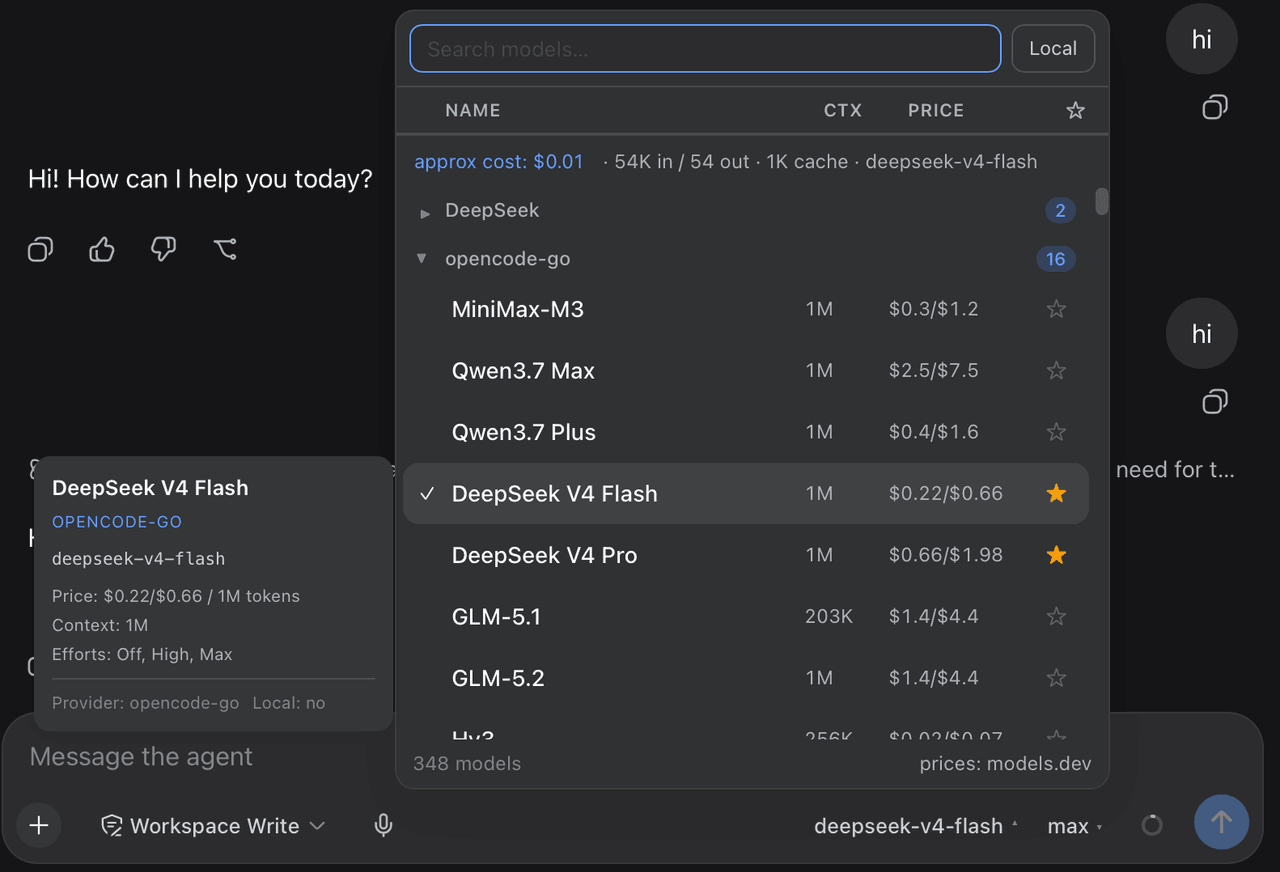This screenshot has width=1280, height=872.
Task: Star the MiniMax-M3 model
Action: (1056, 309)
